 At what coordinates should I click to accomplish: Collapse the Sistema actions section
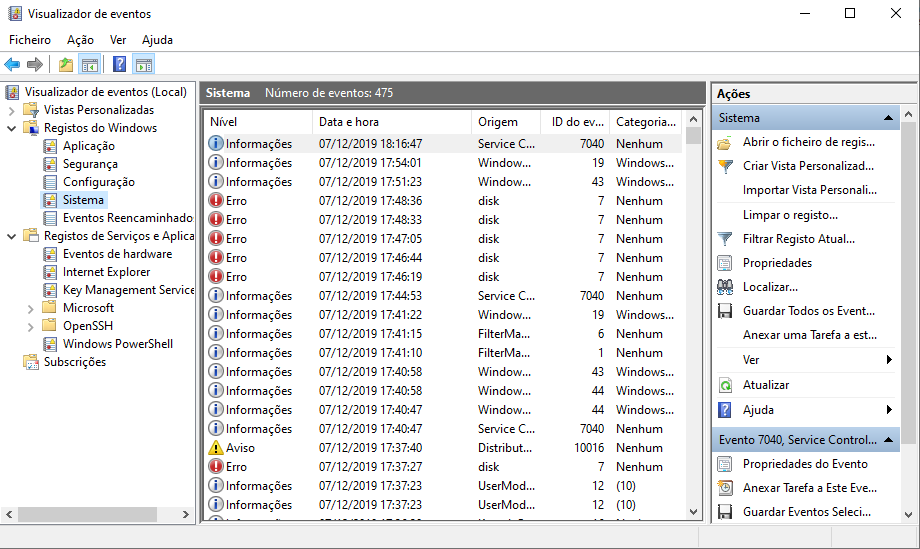888,118
